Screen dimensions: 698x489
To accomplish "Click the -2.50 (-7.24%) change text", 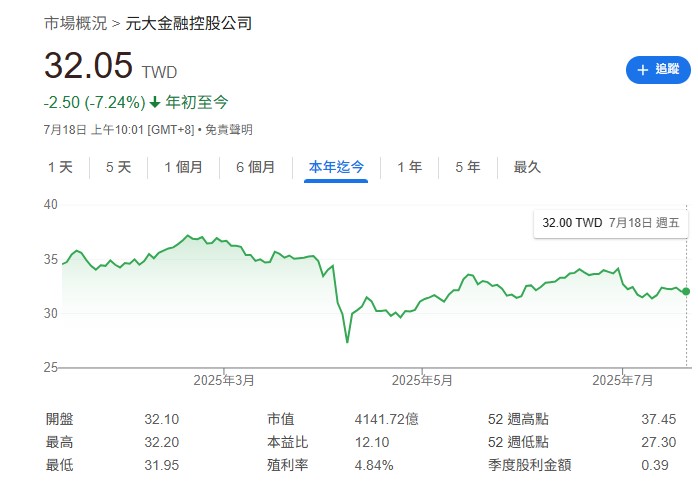I will pyautogui.click(x=95, y=102).
